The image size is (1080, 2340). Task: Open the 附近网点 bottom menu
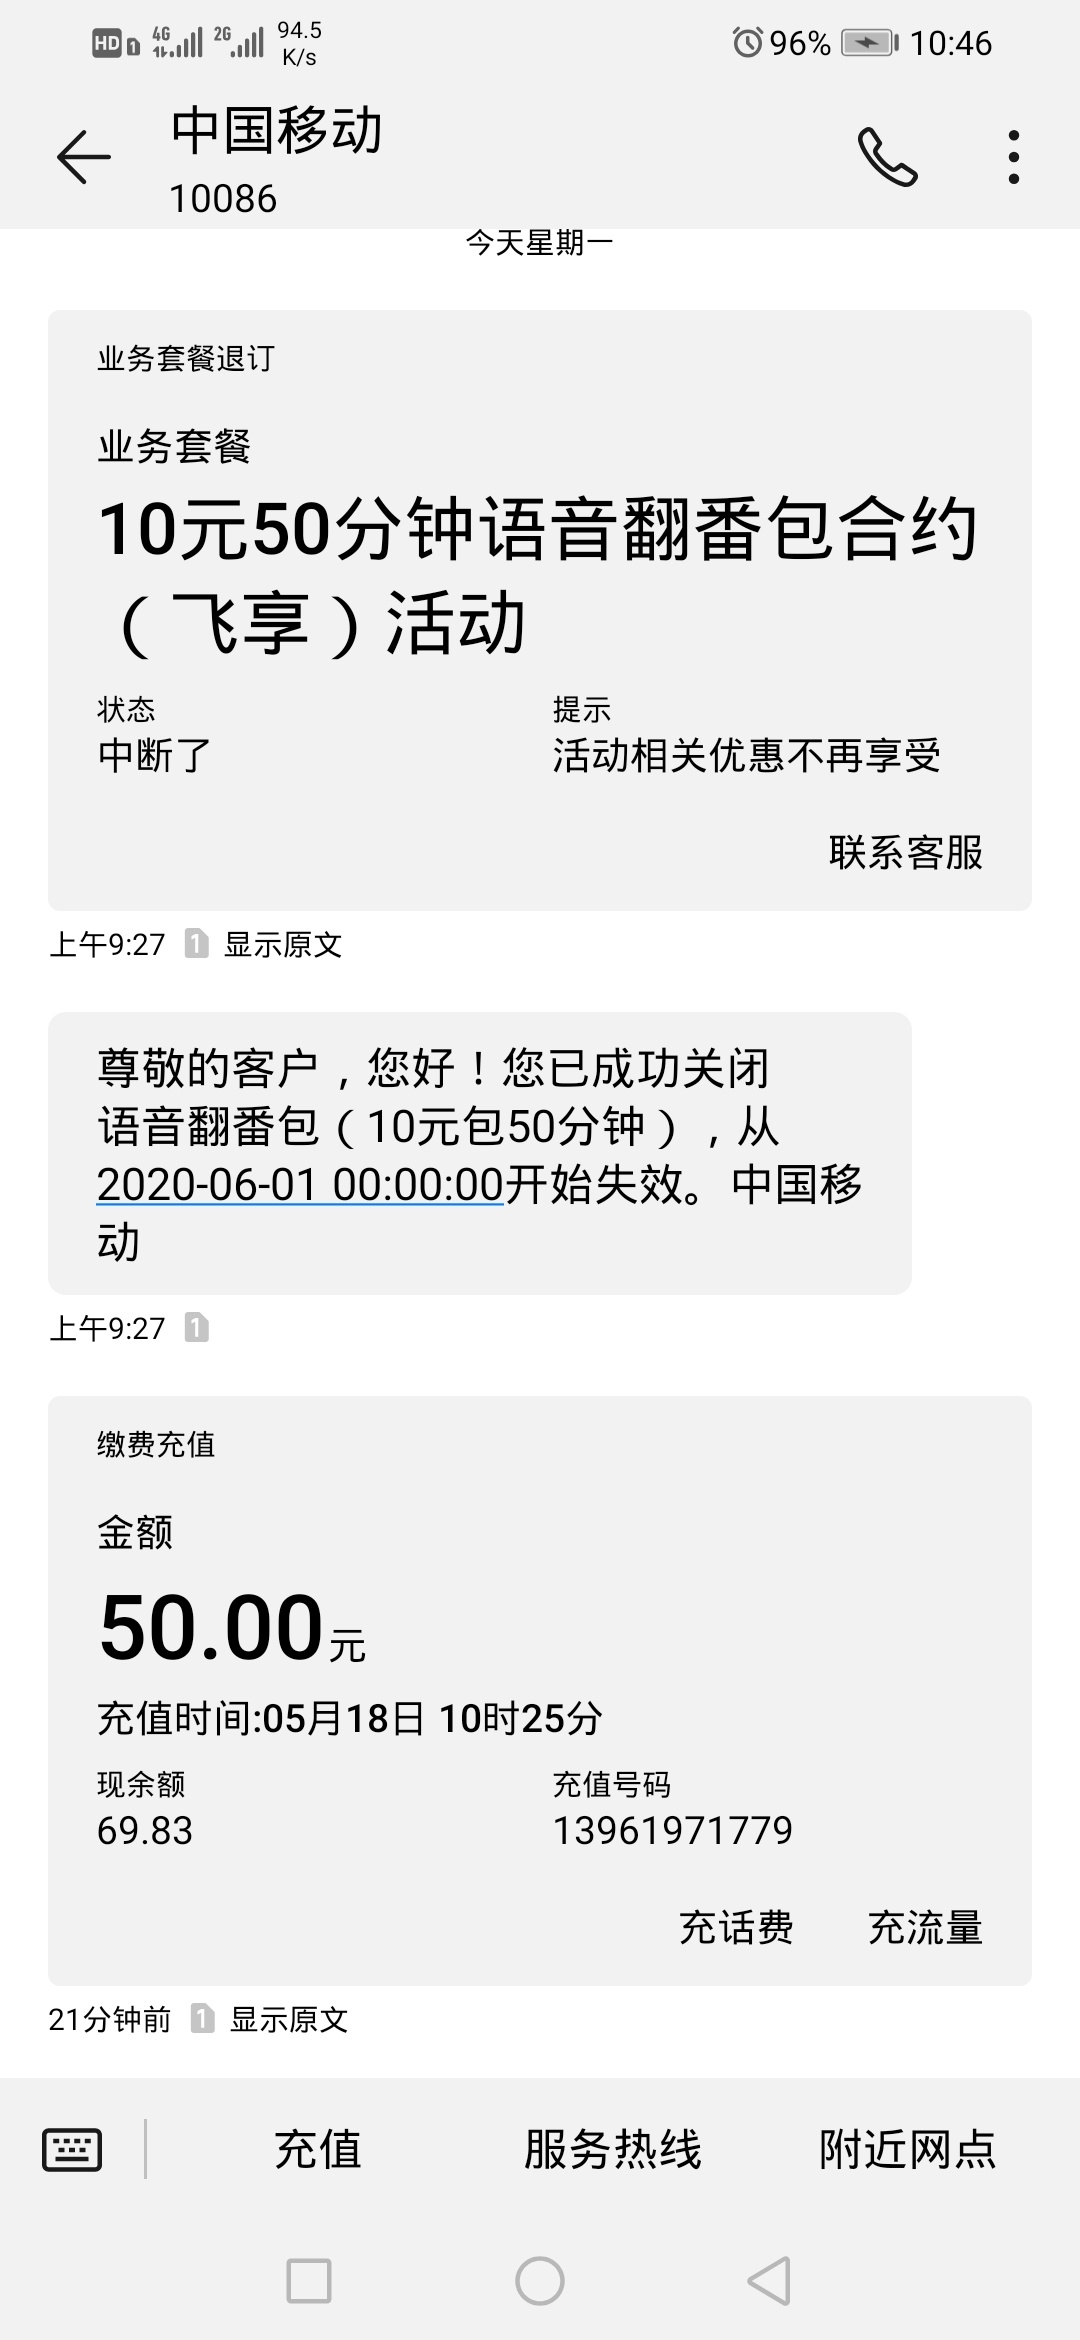(x=908, y=2149)
